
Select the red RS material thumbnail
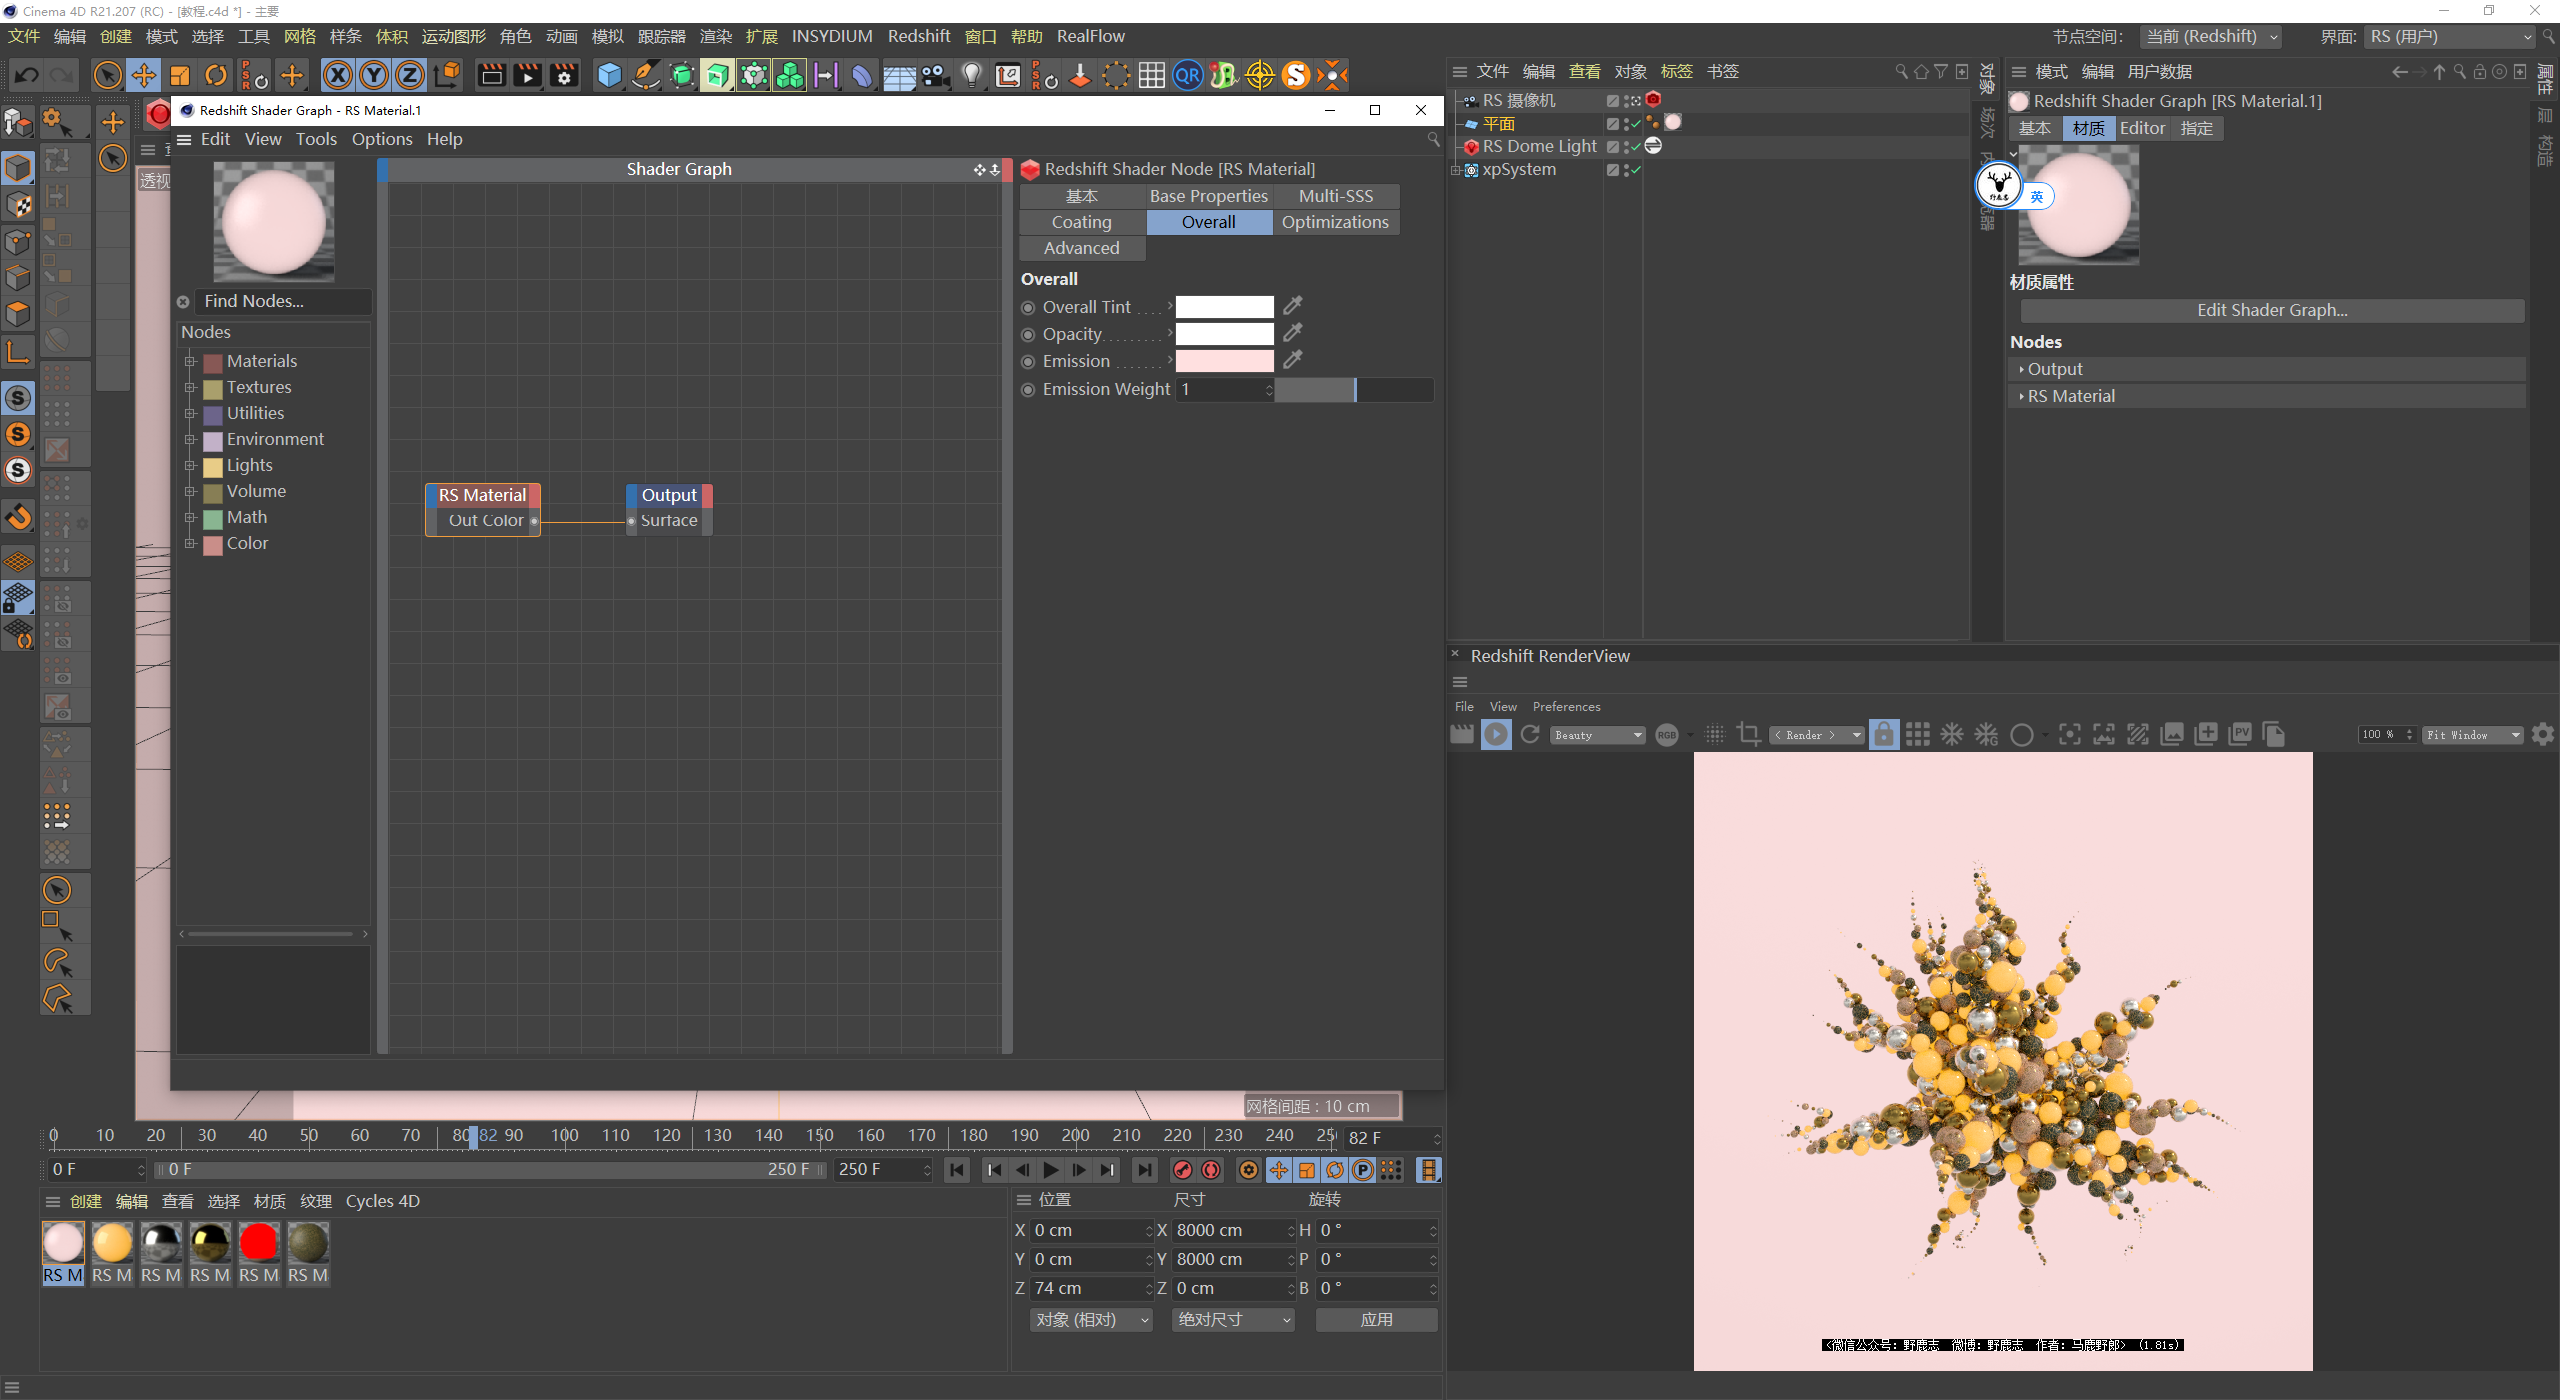coord(259,1243)
